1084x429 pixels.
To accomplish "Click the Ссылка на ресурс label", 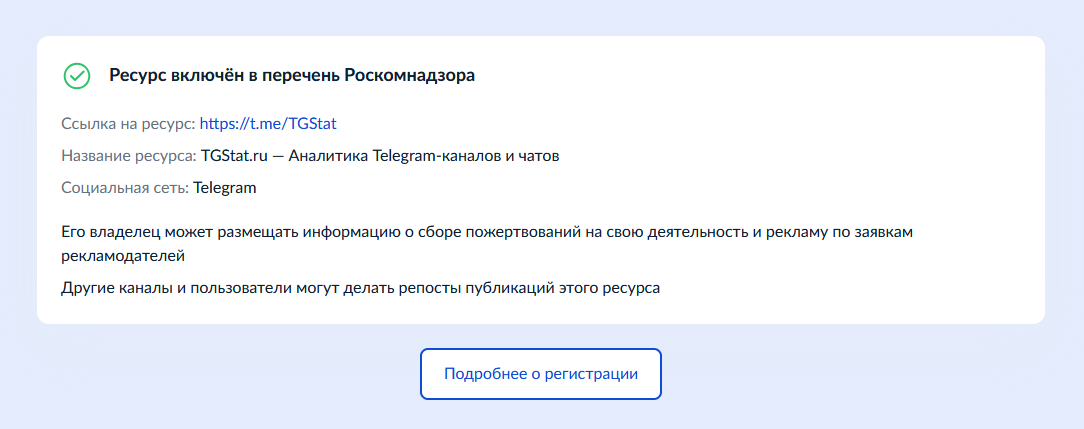I will tap(129, 124).
